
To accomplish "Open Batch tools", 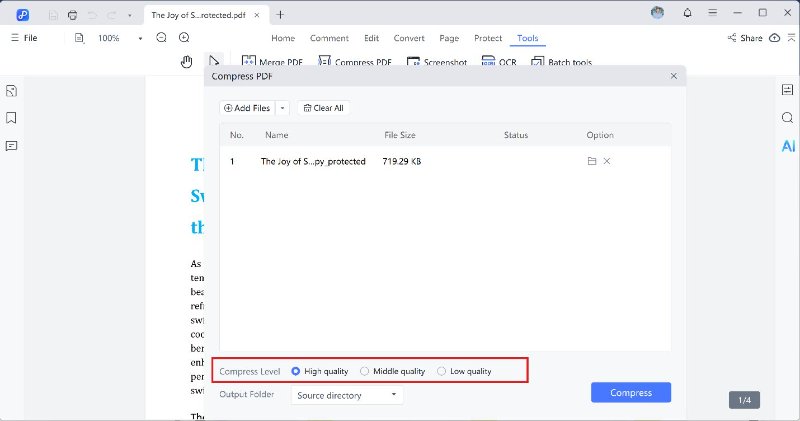I will pyautogui.click(x=561, y=62).
